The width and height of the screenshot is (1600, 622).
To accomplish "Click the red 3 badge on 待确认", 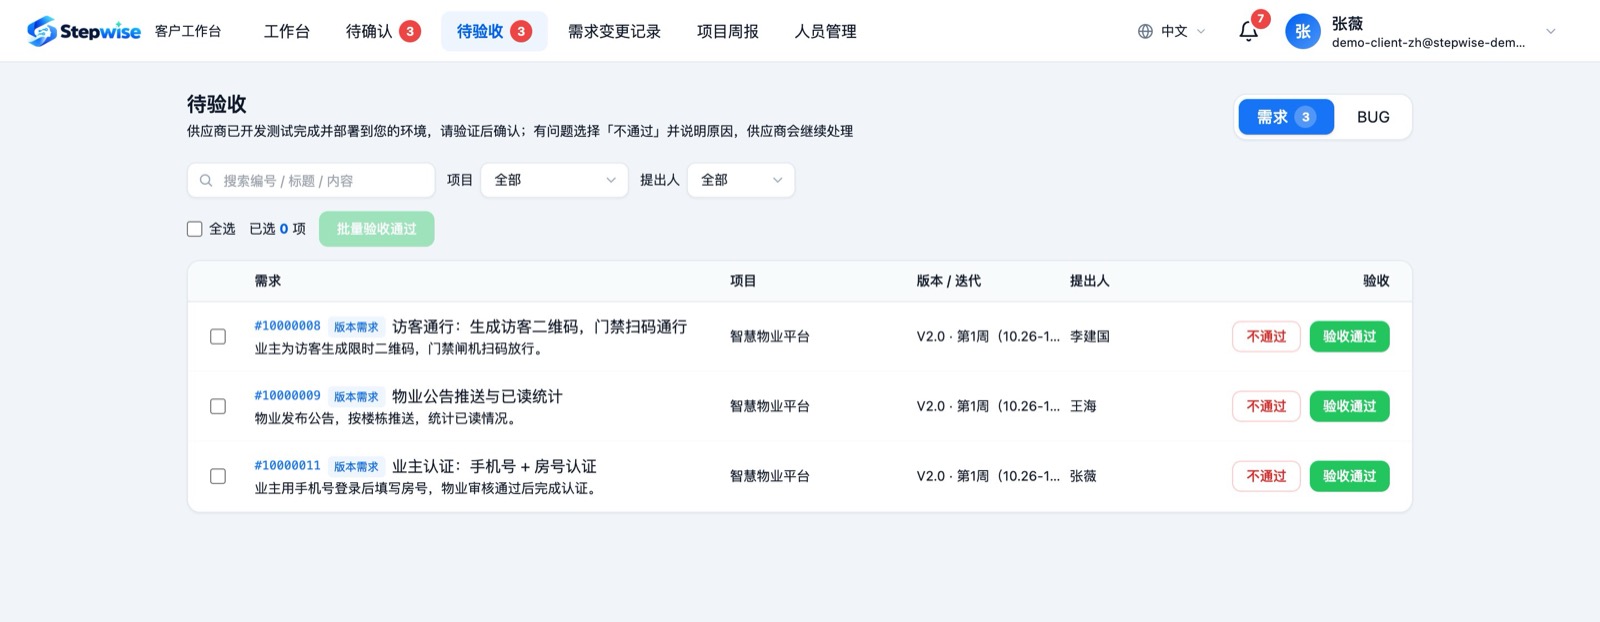I will coord(410,31).
